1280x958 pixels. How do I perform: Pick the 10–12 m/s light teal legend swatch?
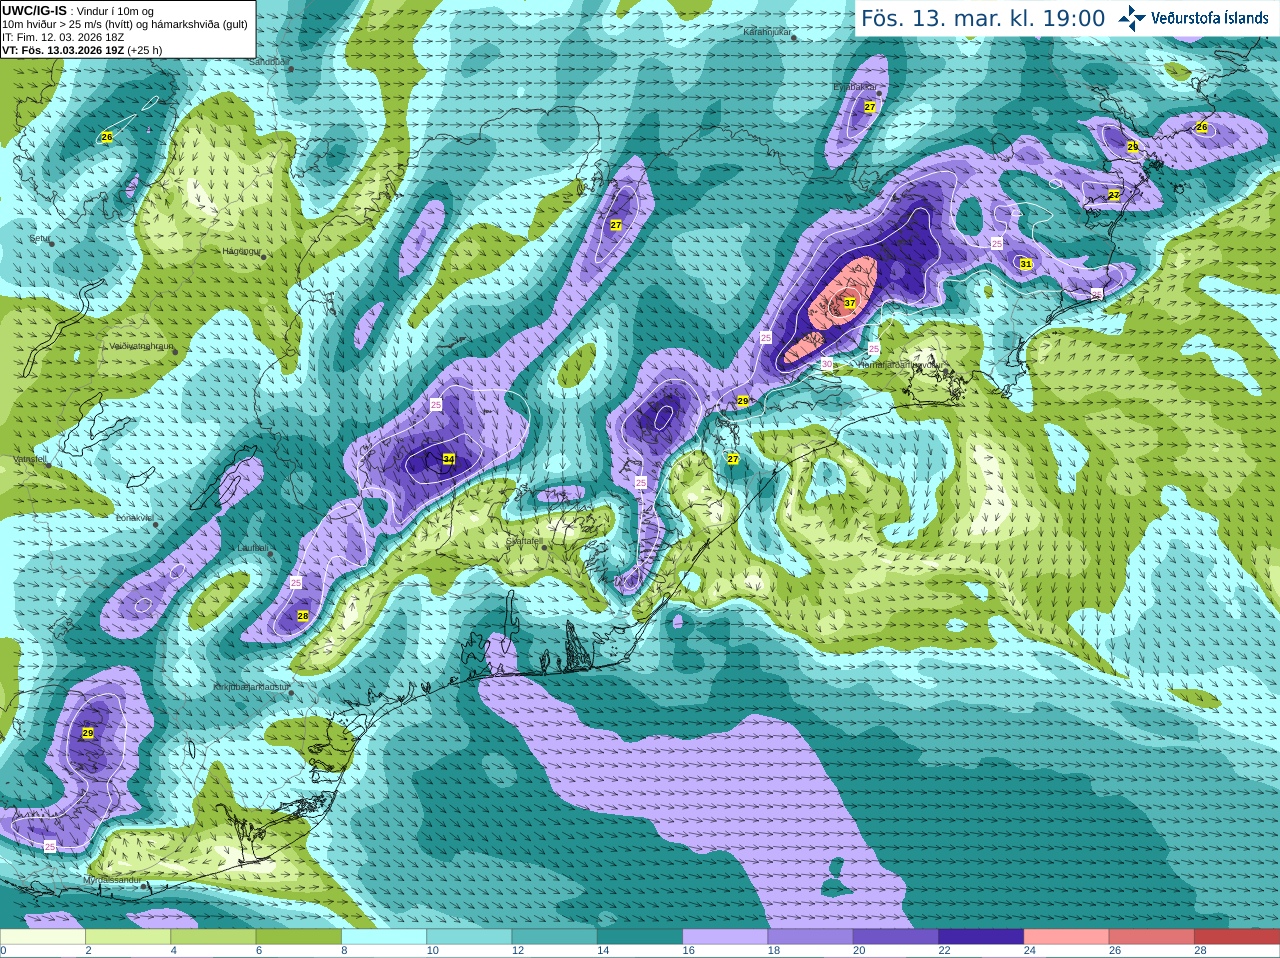pyautogui.click(x=469, y=937)
